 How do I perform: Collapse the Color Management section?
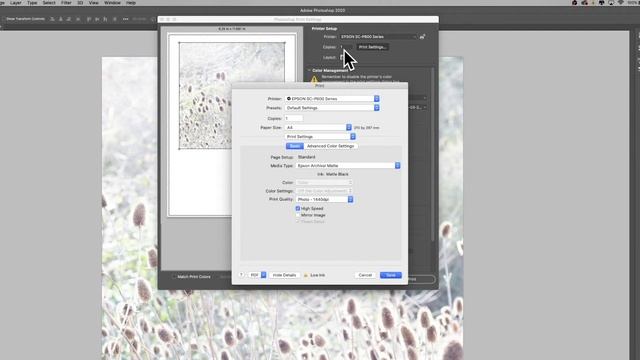[x=309, y=70]
